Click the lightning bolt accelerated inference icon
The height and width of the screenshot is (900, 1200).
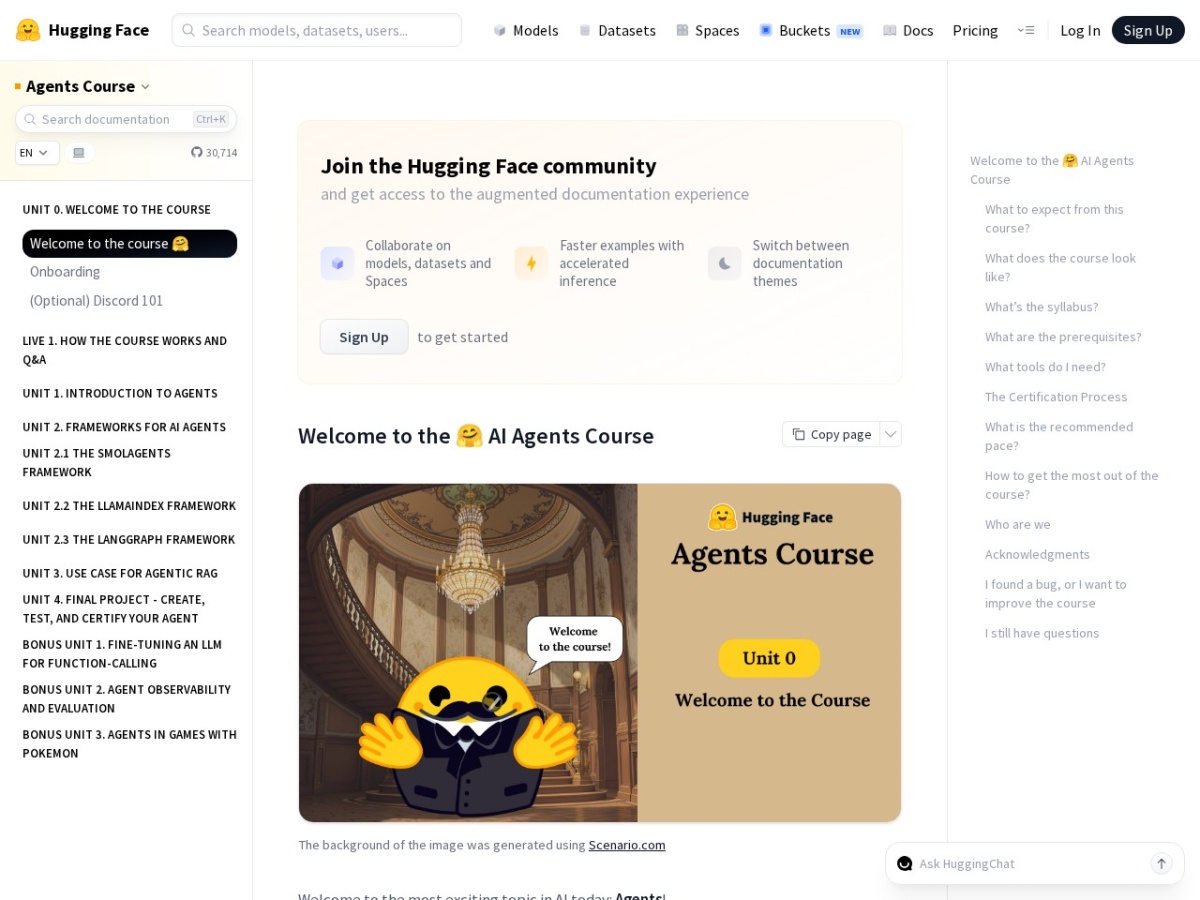531,263
